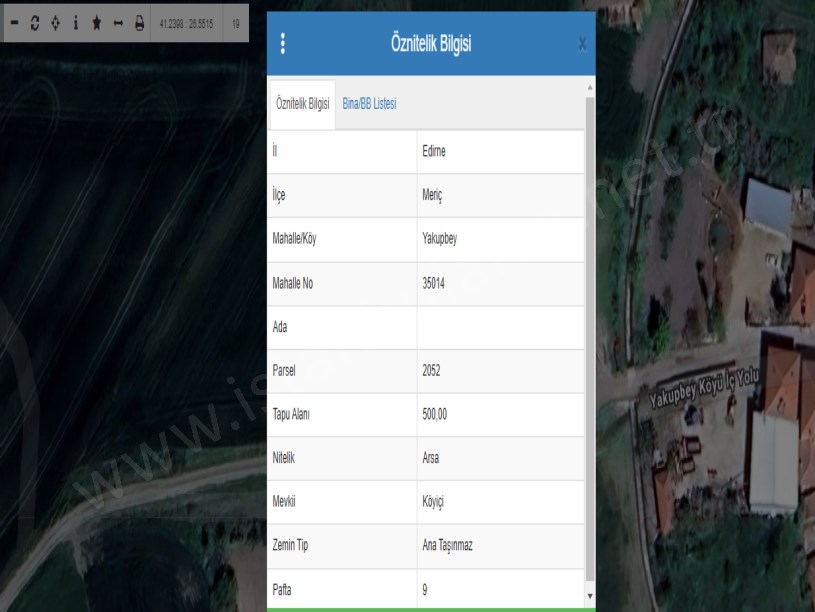Click the Parsel value 2052
The width and height of the screenshot is (815, 612).
tap(432, 371)
